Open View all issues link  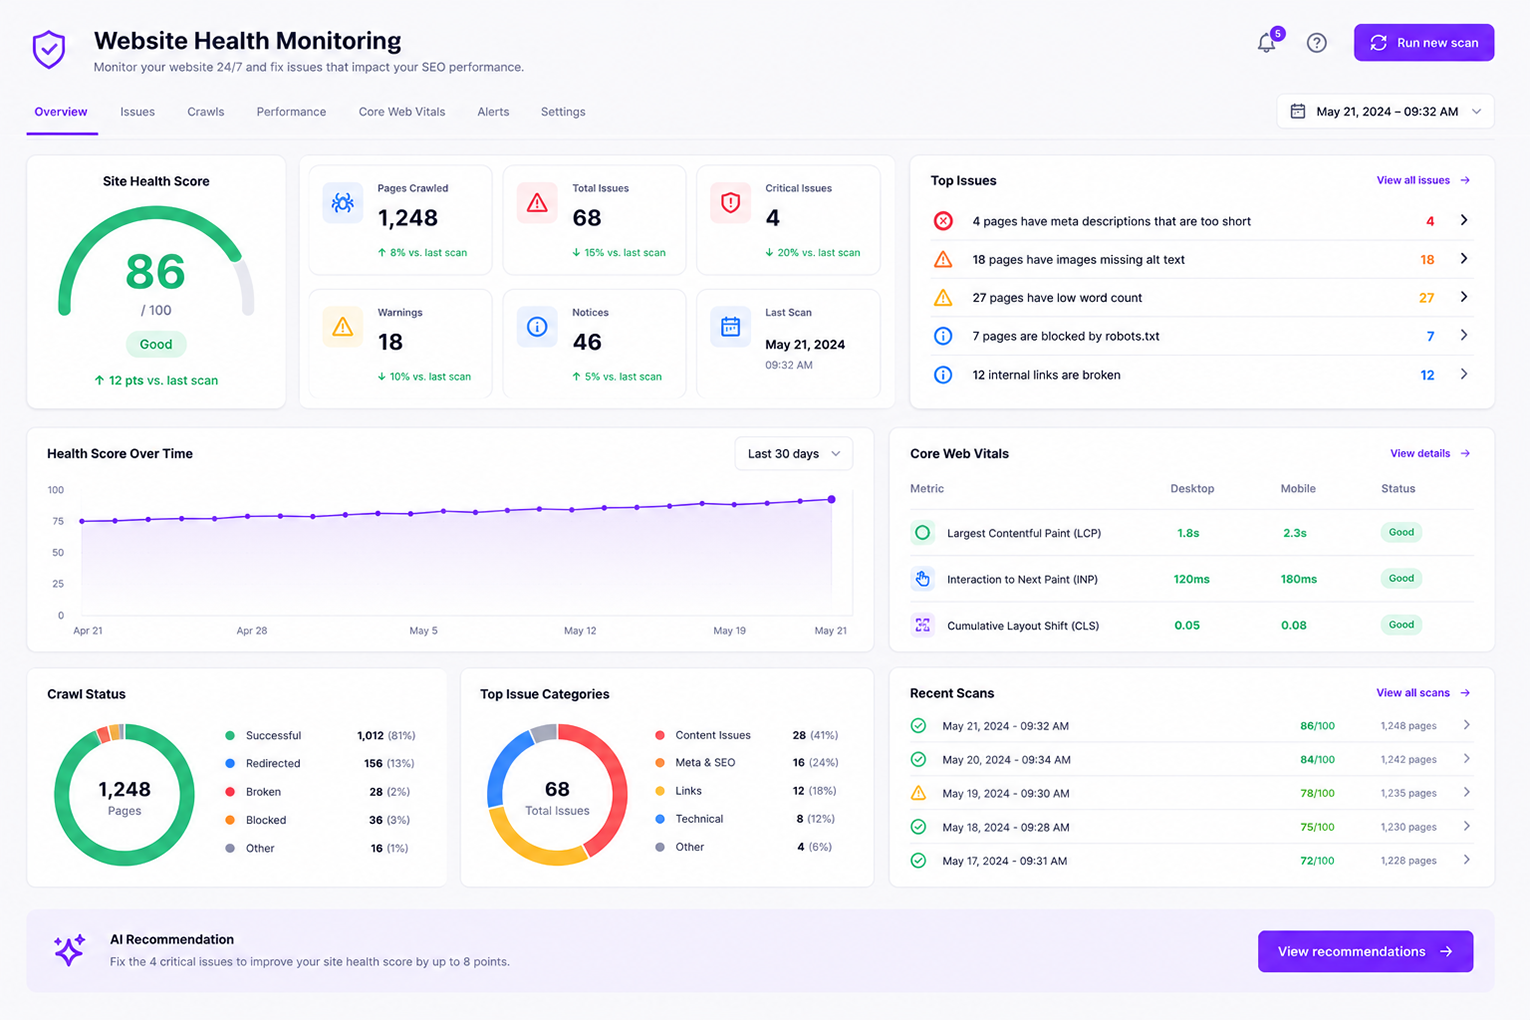[x=1423, y=180]
